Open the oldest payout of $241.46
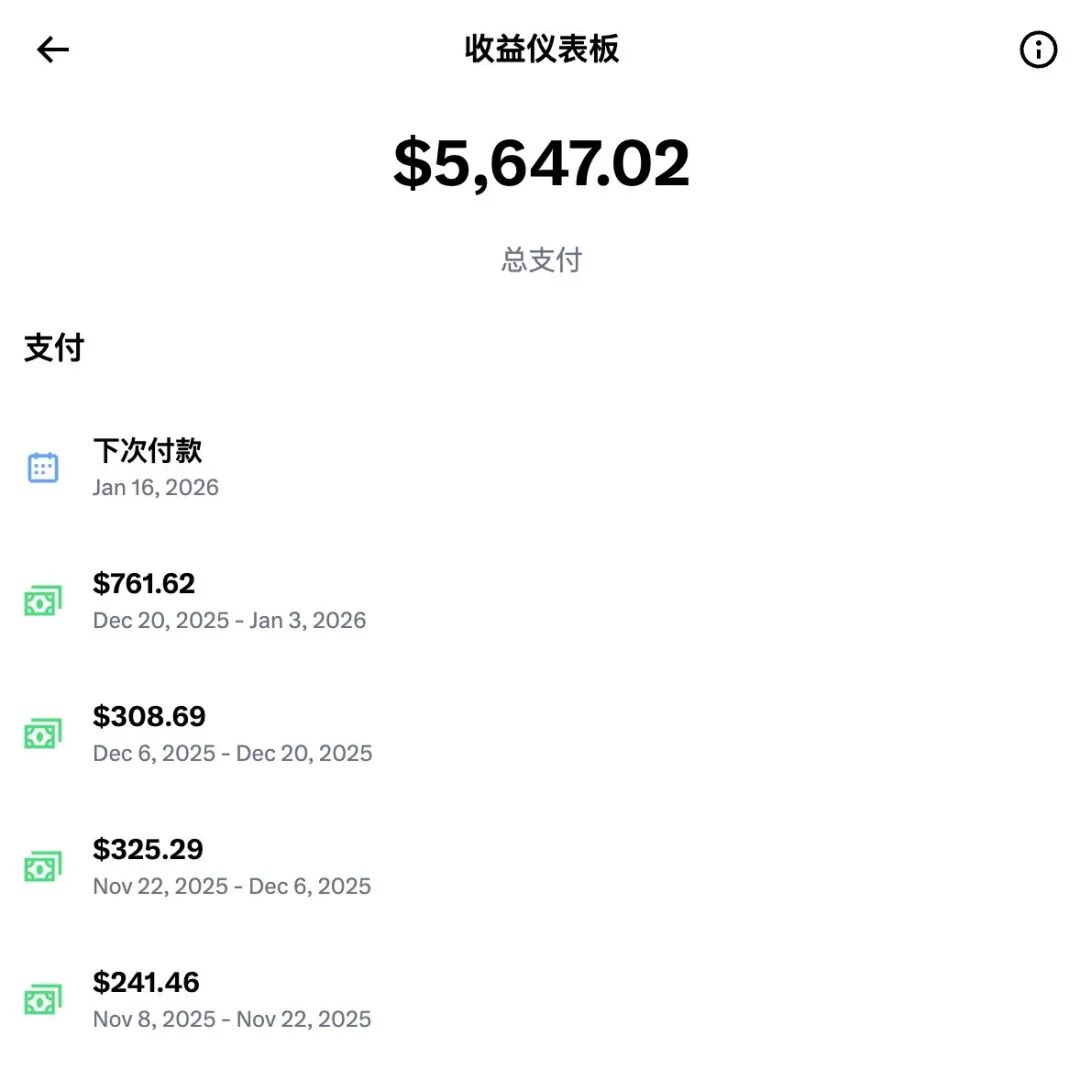 coord(146,982)
